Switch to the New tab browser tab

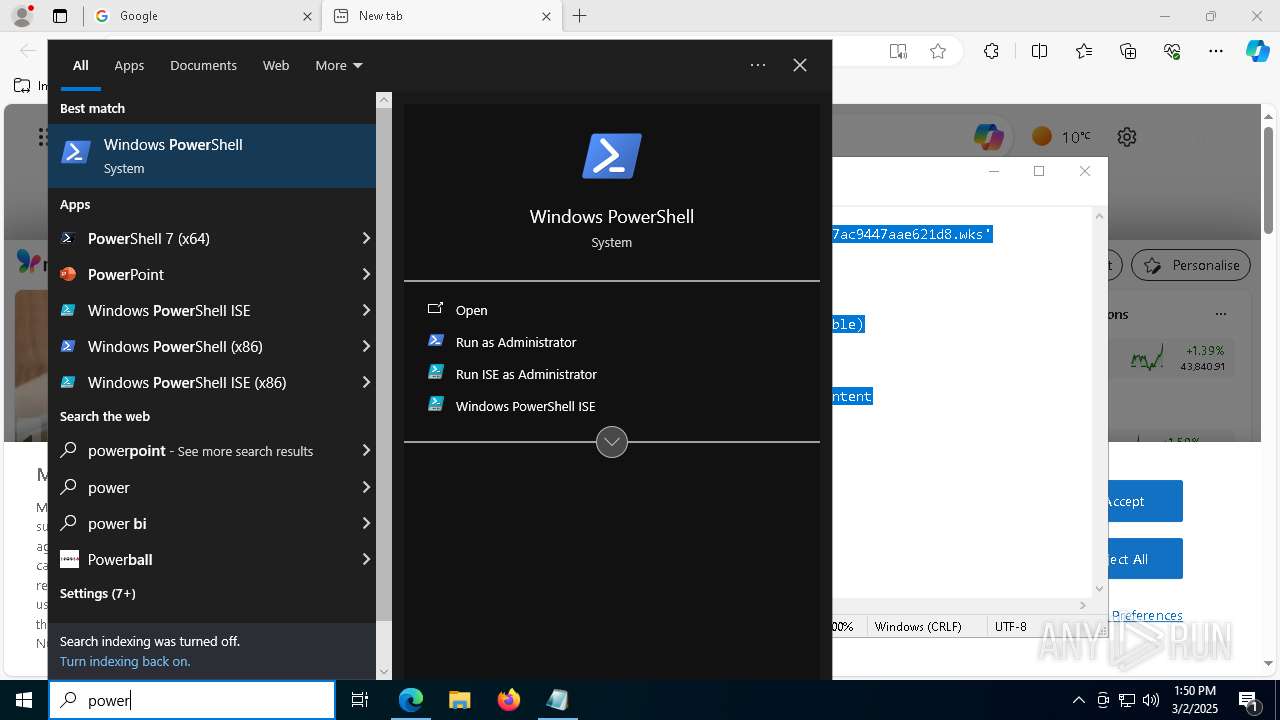coord(442,16)
